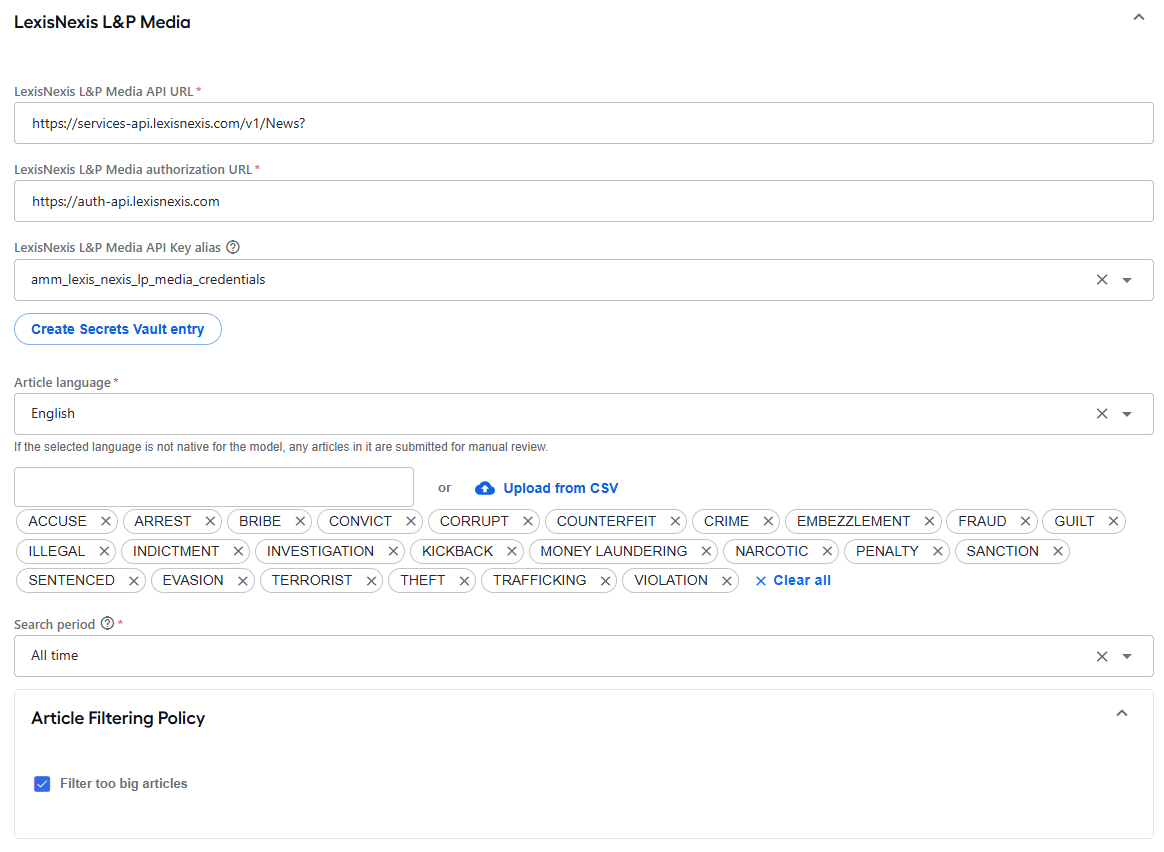Image resolution: width=1164 pixels, height=852 pixels.
Task: Remove the ARREST keyword chip
Action: pyautogui.click(x=210, y=522)
